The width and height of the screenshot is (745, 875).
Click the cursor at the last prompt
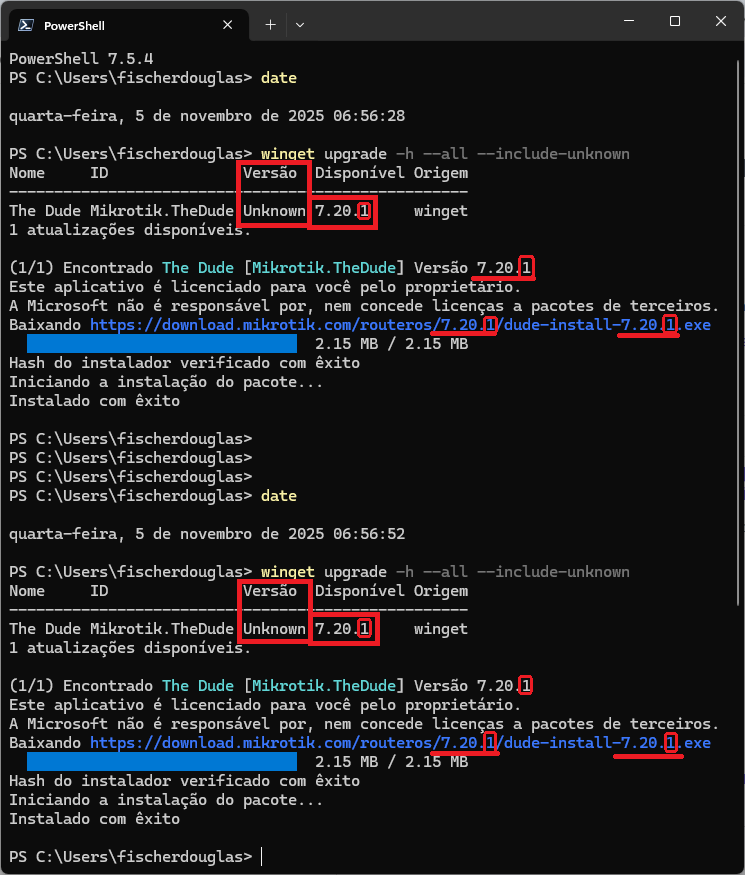coord(261,857)
